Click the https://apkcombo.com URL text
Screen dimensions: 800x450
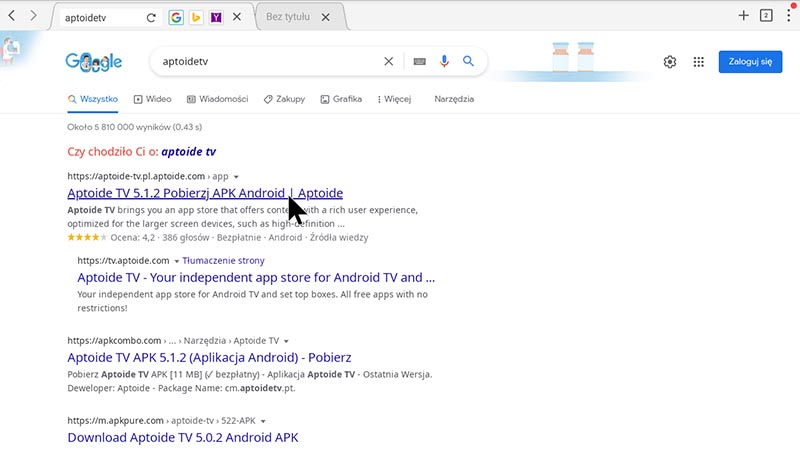[114, 340]
